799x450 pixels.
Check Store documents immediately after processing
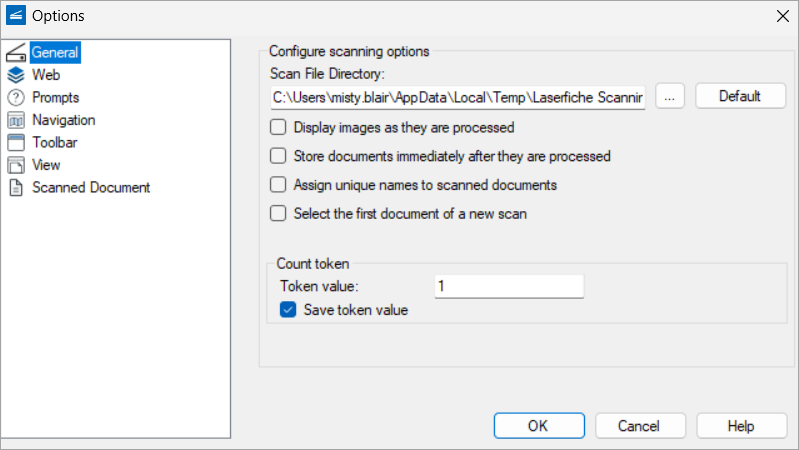point(278,155)
